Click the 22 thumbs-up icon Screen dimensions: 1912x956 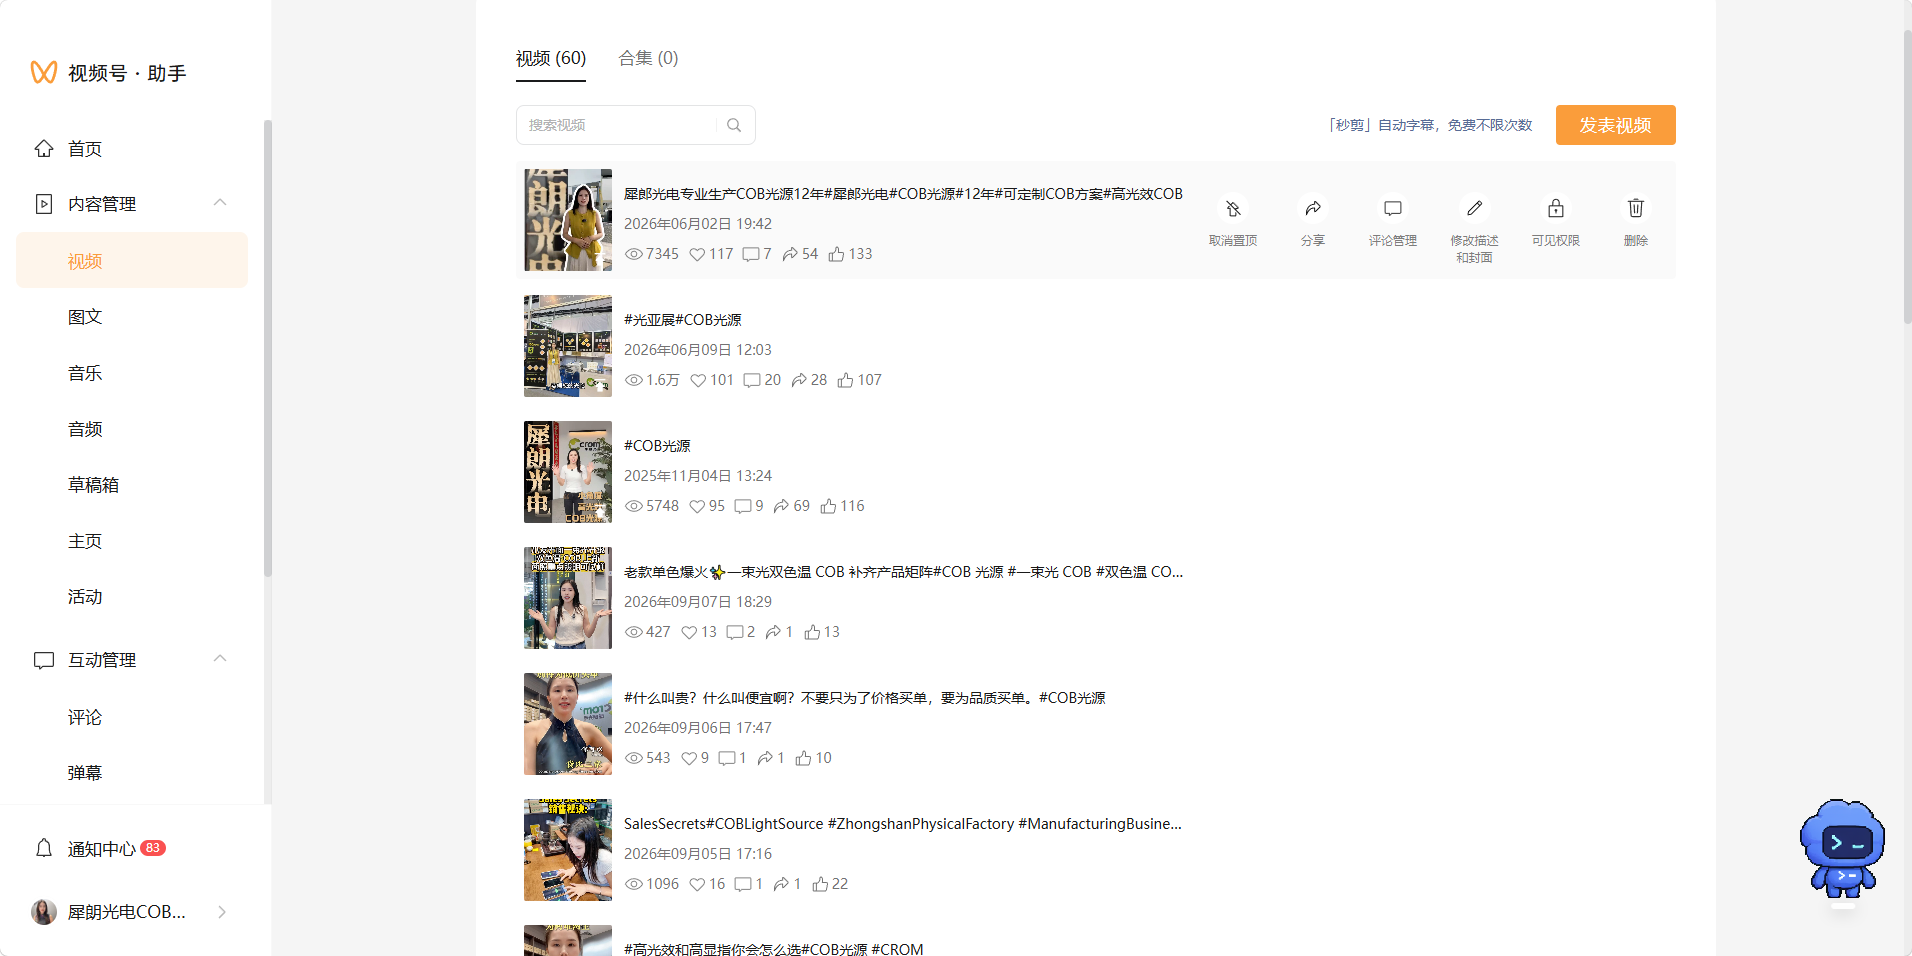click(x=820, y=884)
